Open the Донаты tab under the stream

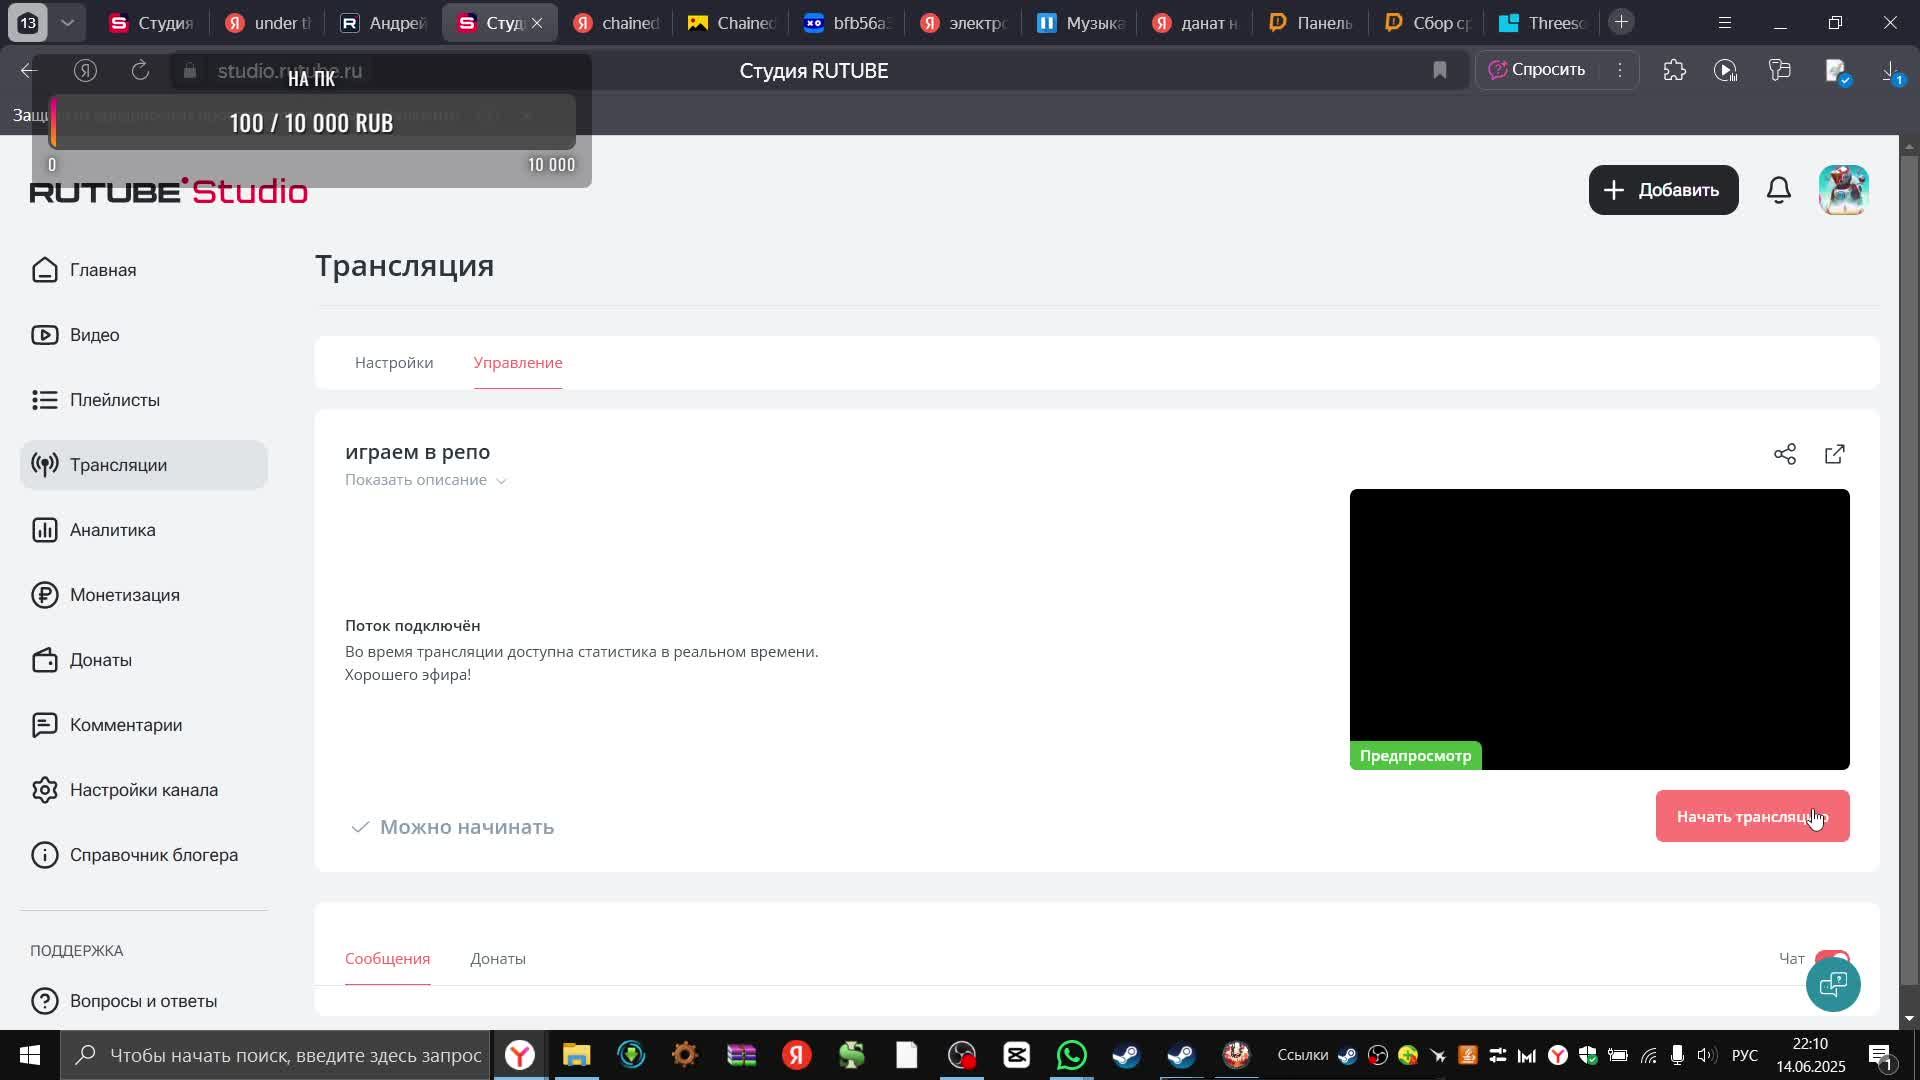click(498, 959)
